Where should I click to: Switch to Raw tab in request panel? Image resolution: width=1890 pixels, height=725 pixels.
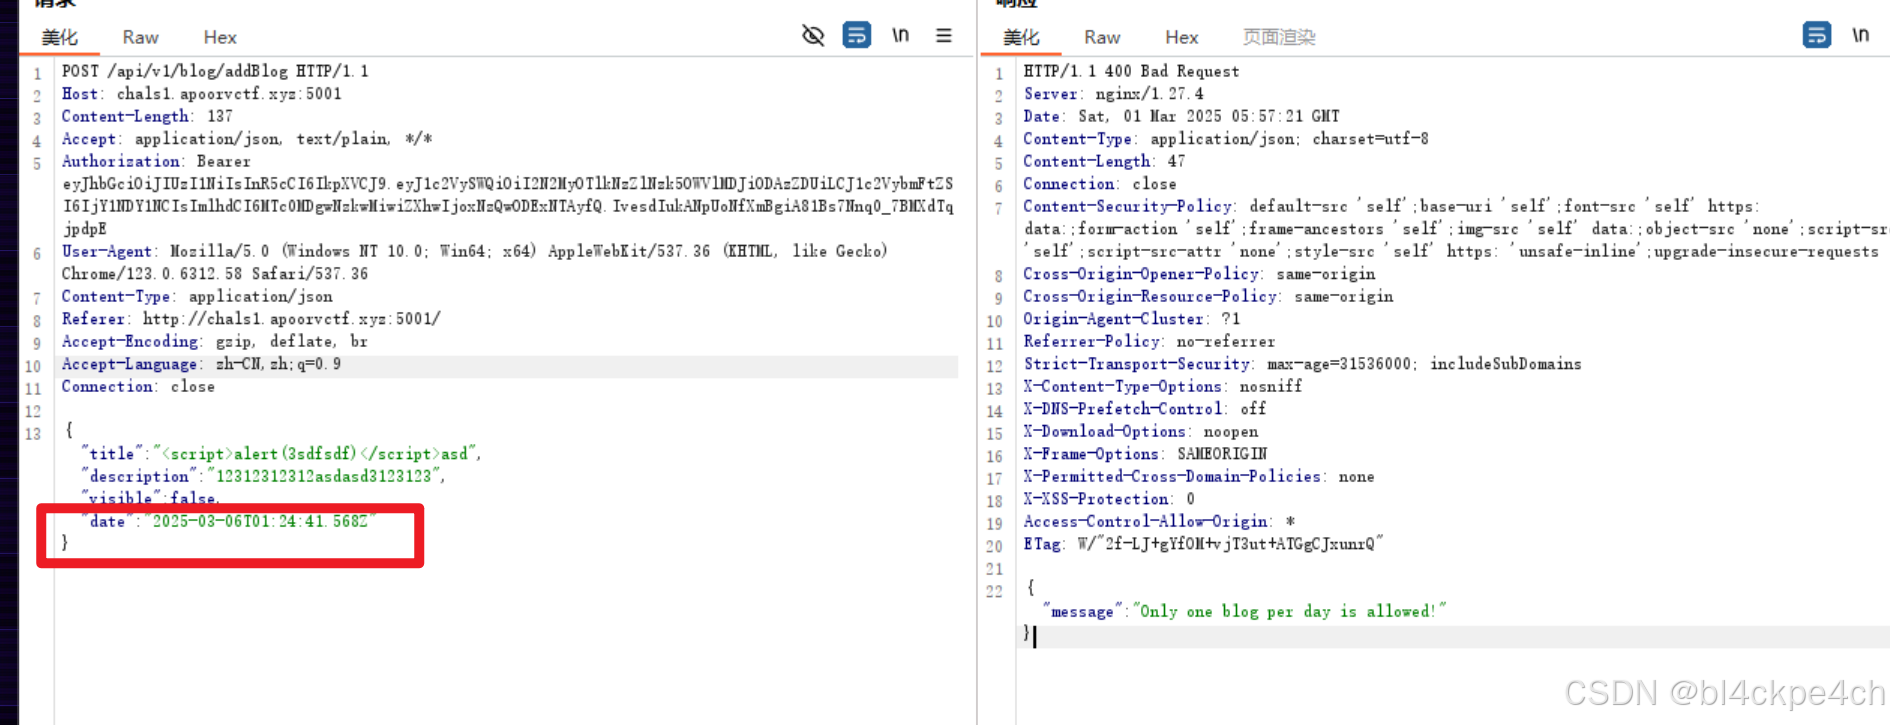pyautogui.click(x=140, y=37)
